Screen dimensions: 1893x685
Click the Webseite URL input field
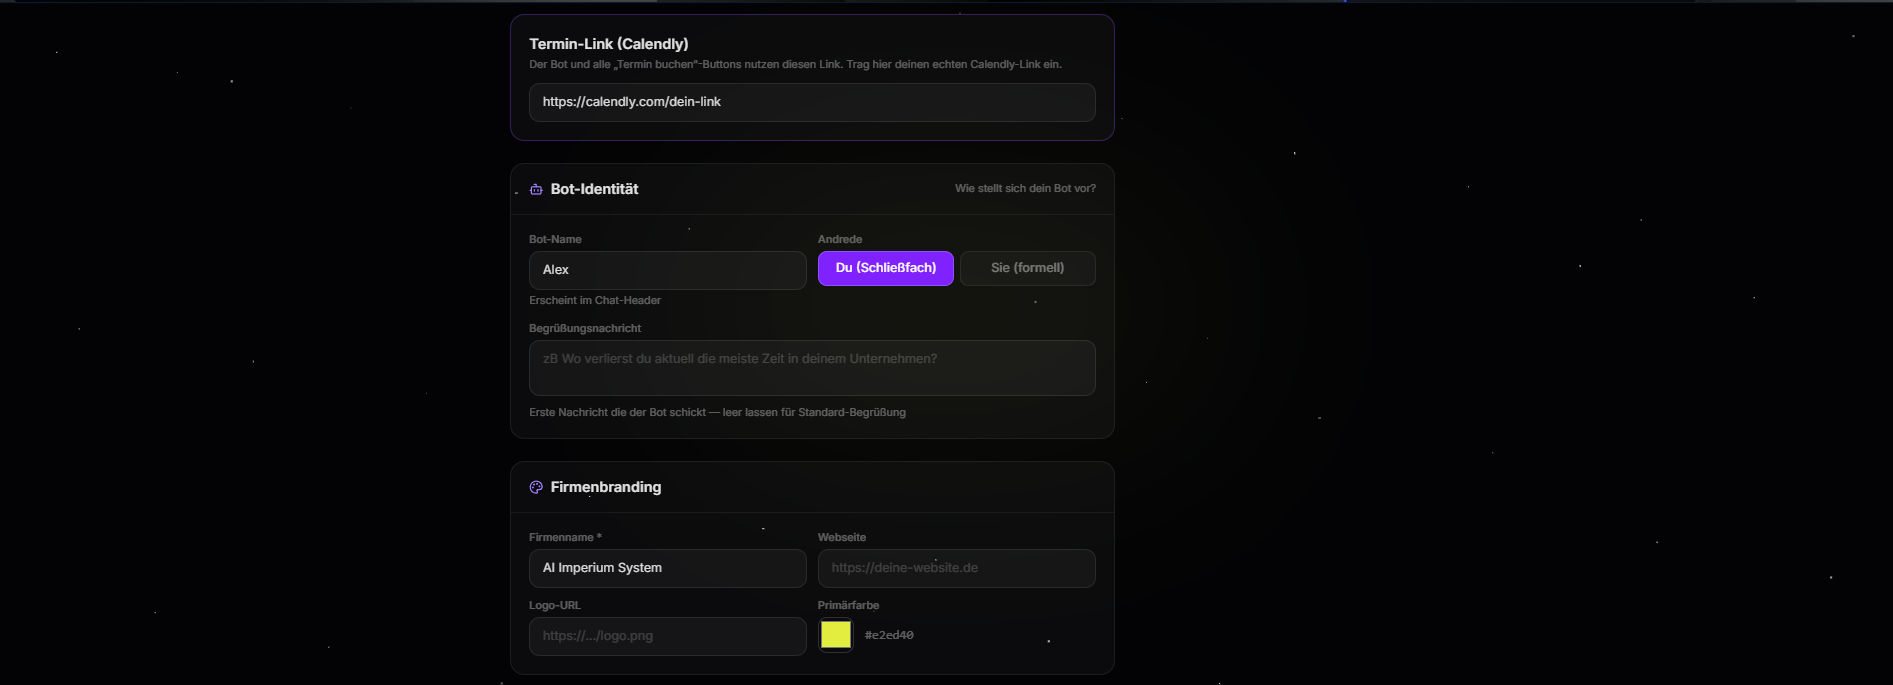[x=956, y=568]
